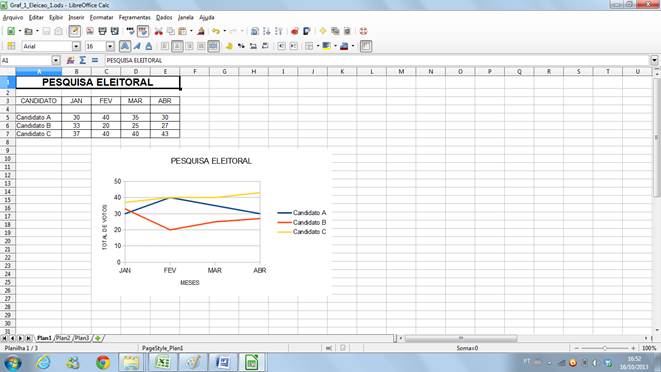Open the Formatar menu
This screenshot has width=661, height=372.
102,18
